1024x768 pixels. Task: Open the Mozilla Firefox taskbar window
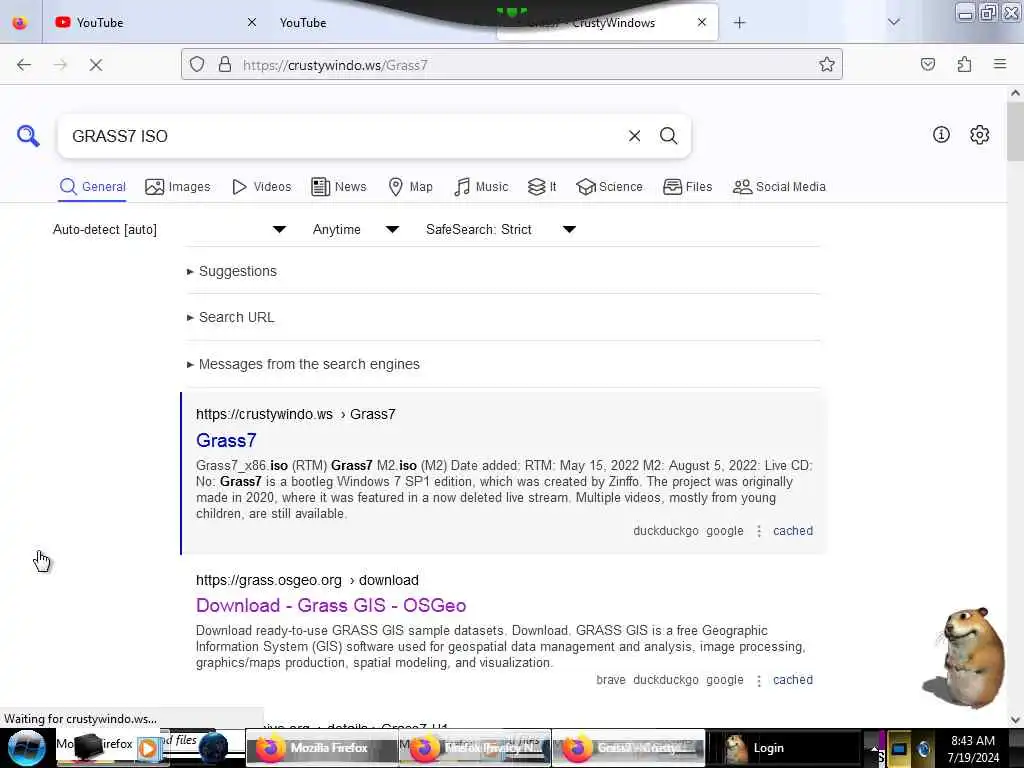pyautogui.click(x=321, y=748)
